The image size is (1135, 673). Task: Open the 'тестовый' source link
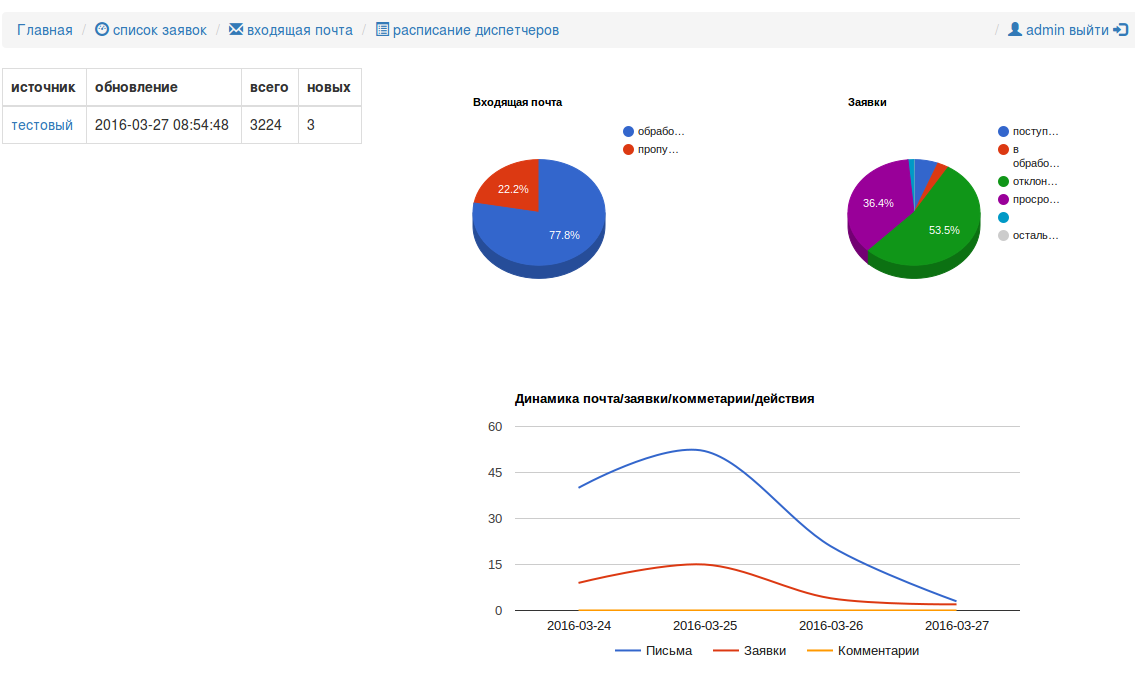coord(42,125)
